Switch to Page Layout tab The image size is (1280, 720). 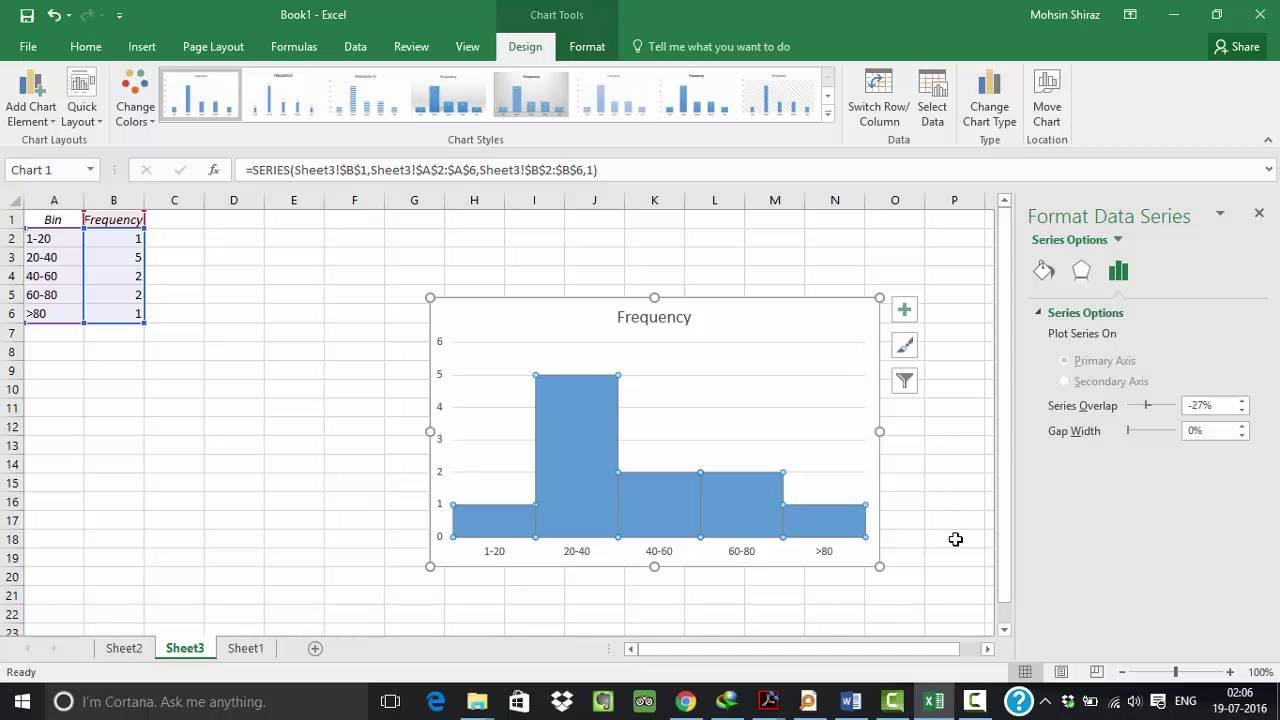pos(213,47)
